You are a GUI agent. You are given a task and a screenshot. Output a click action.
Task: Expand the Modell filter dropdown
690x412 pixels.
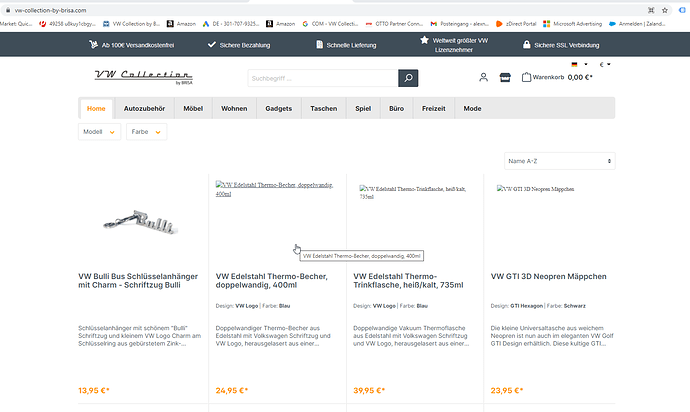99,132
